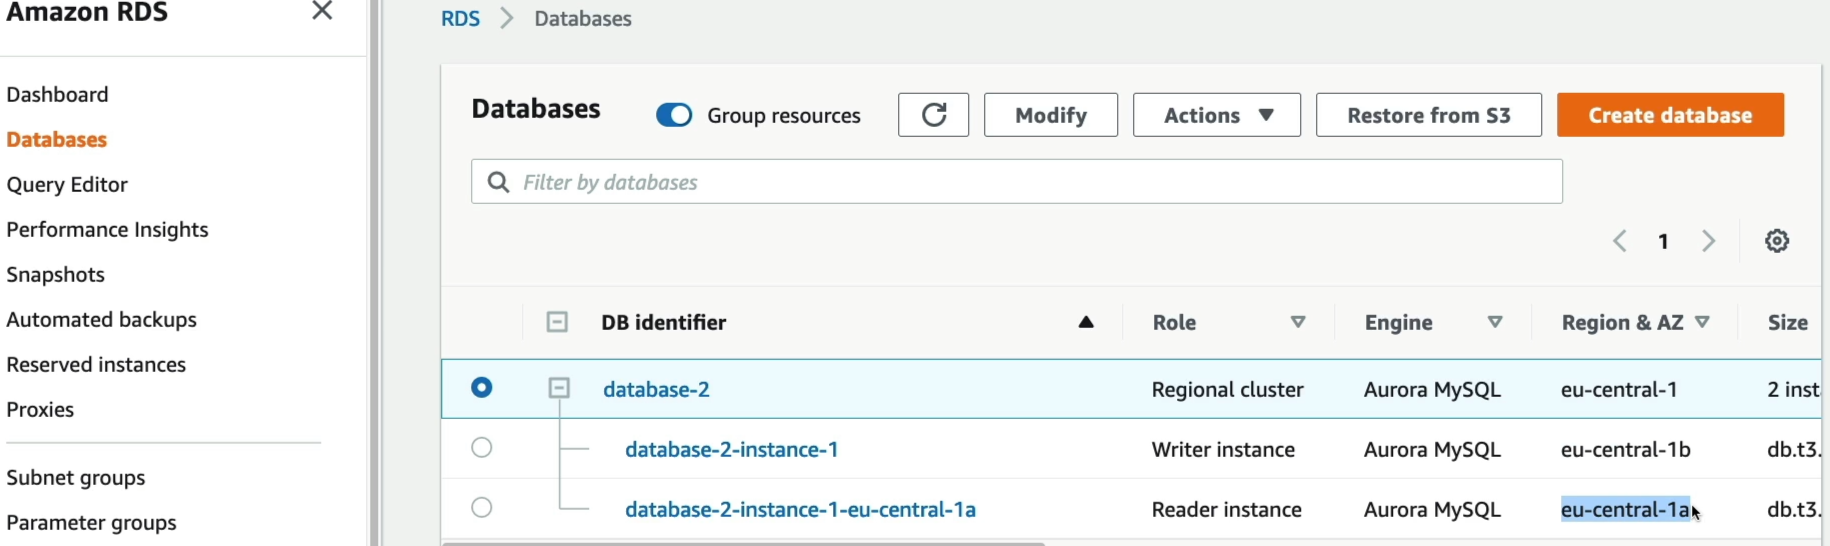Click Aurora MySQL engine in Regional cluster row
This screenshot has height=546, width=1830.
click(1432, 389)
